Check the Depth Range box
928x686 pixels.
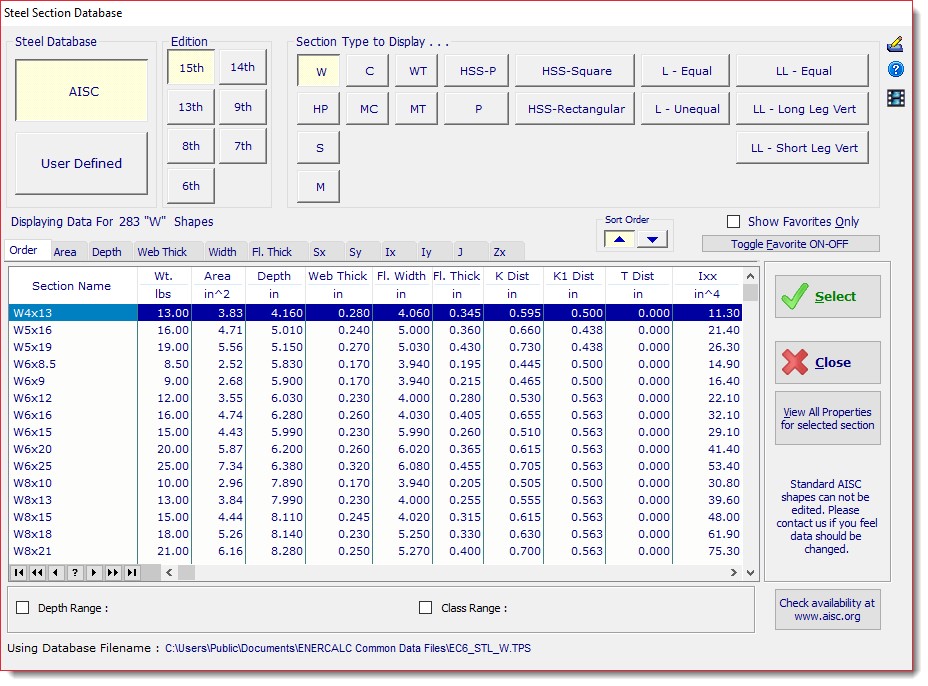point(22,608)
